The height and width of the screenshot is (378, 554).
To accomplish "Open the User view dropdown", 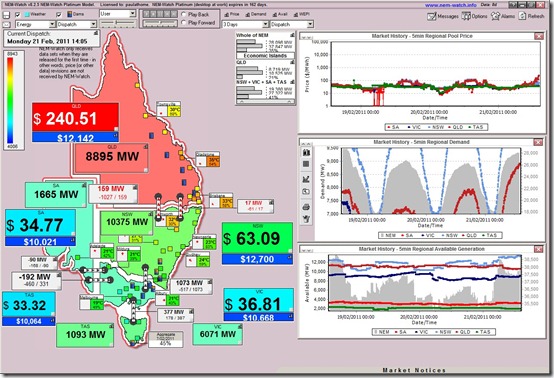I will click(118, 14).
